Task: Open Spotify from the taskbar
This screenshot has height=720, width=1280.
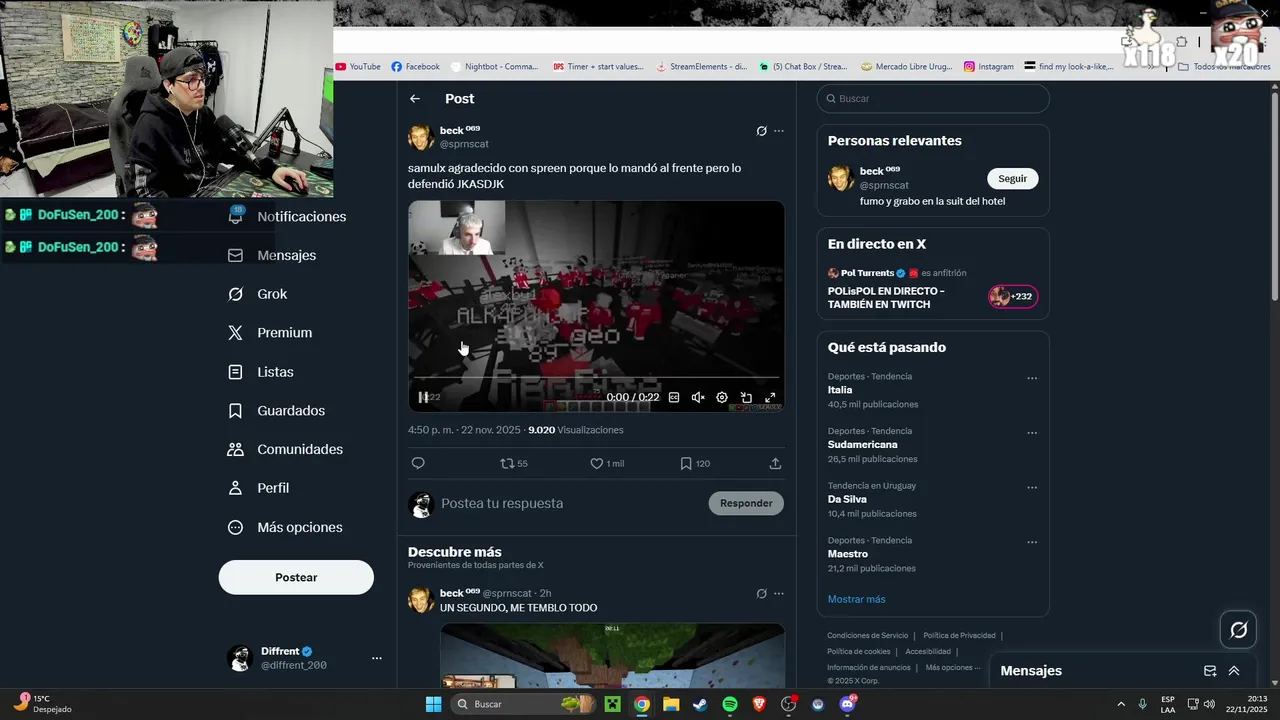Action: click(730, 704)
